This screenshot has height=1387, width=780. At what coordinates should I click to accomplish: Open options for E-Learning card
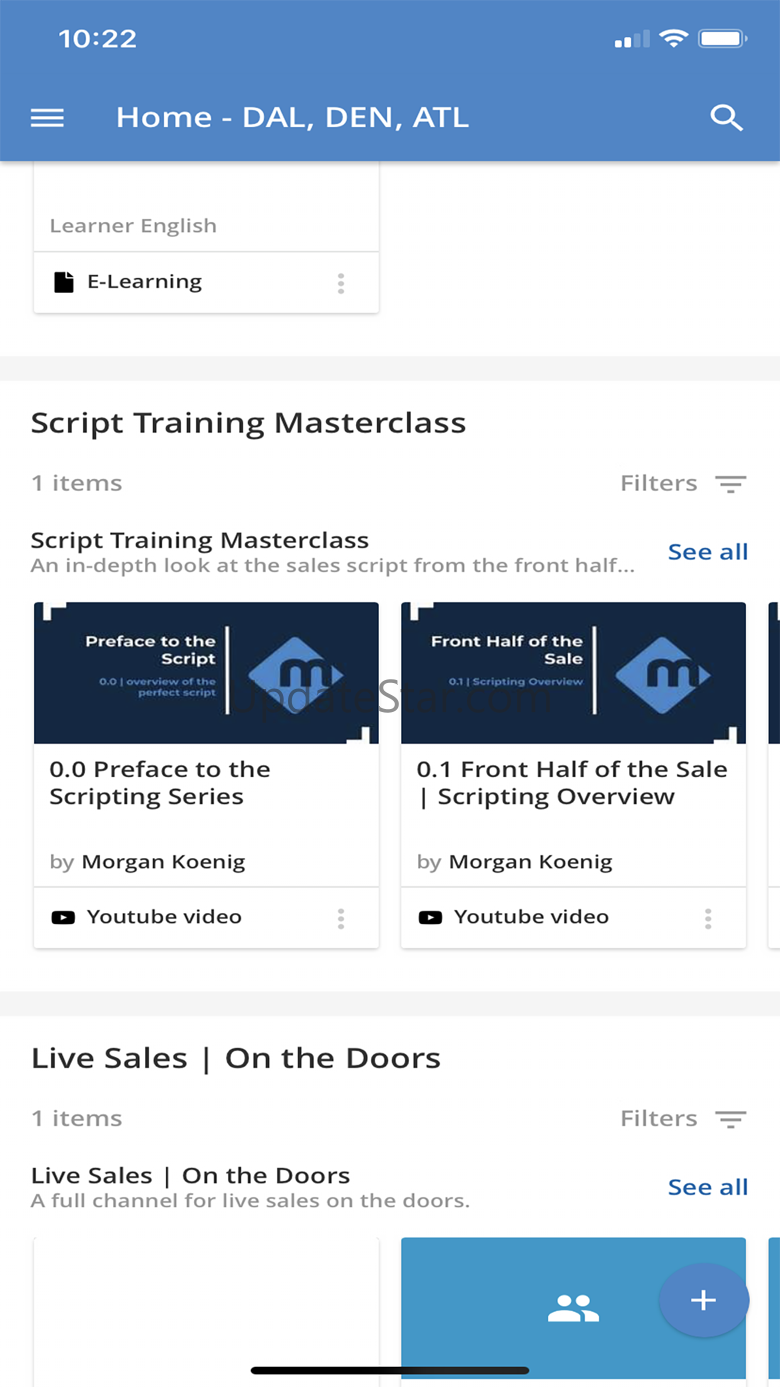[x=341, y=283]
